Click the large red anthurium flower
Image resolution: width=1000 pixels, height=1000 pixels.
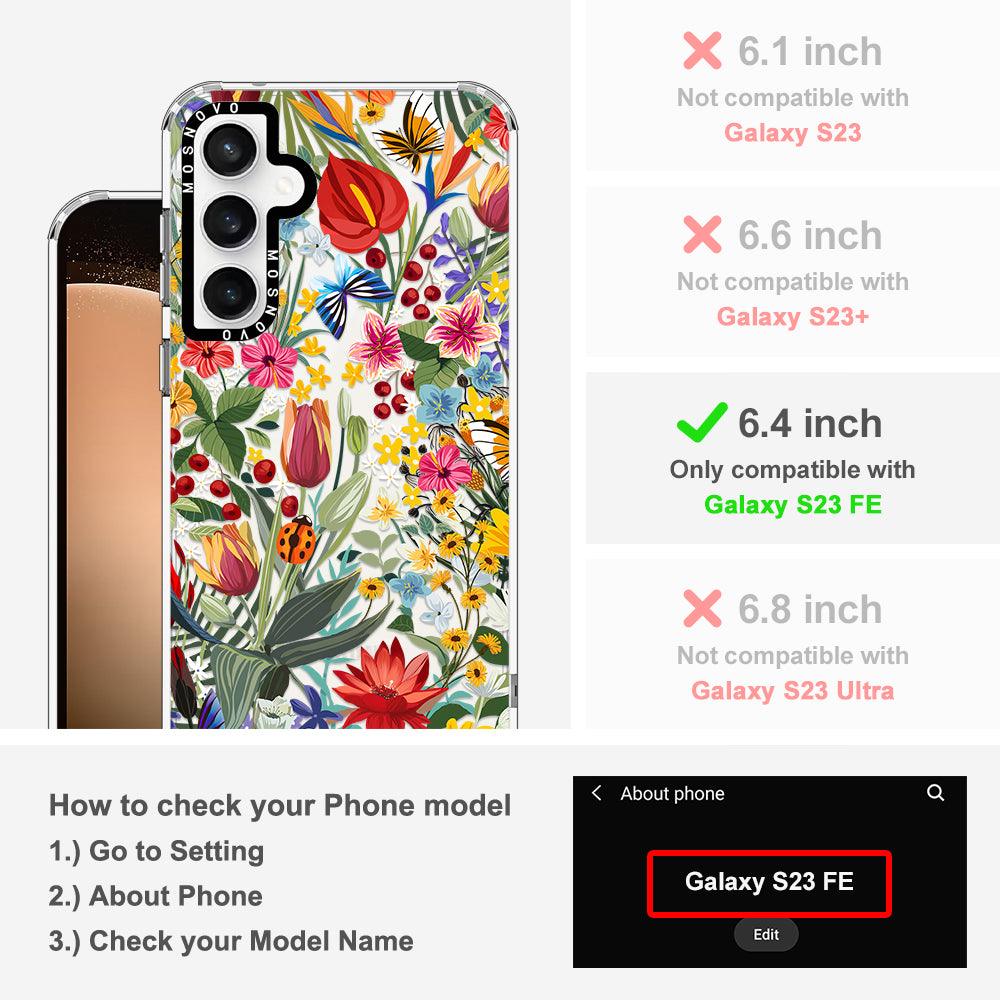coord(360,201)
